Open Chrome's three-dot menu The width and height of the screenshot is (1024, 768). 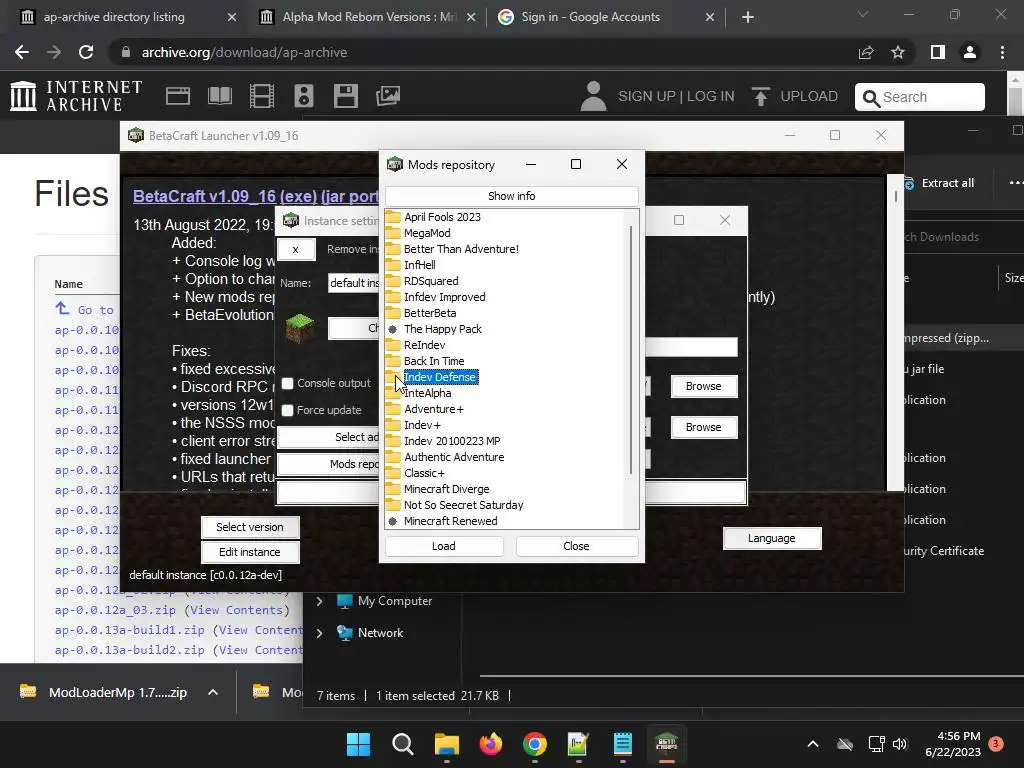[x=1002, y=52]
